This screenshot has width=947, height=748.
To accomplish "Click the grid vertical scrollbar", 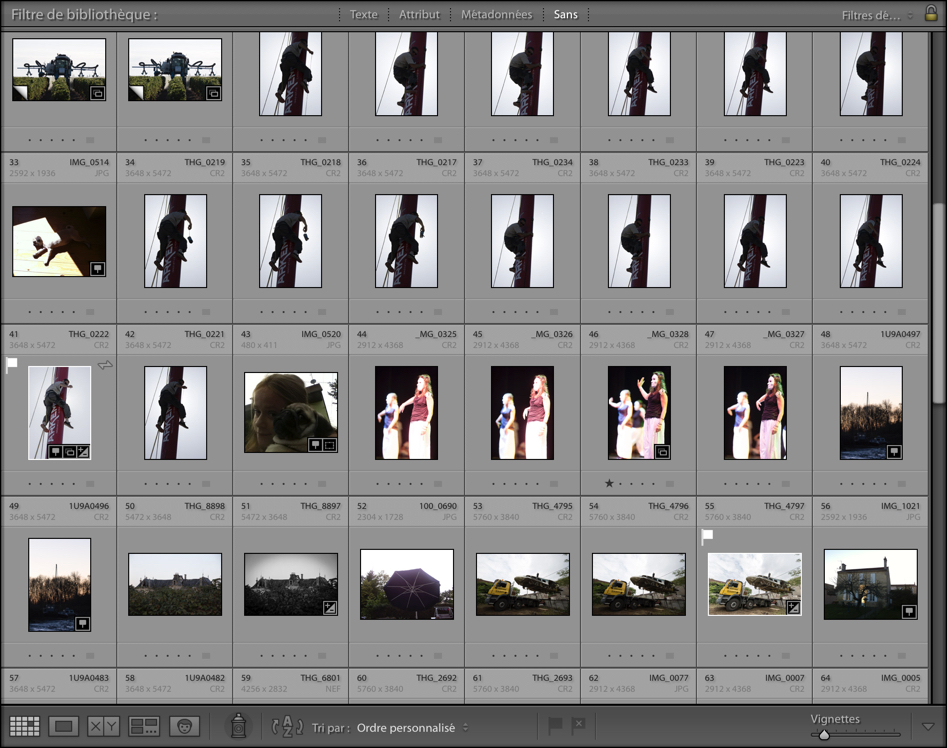I will [937, 304].
